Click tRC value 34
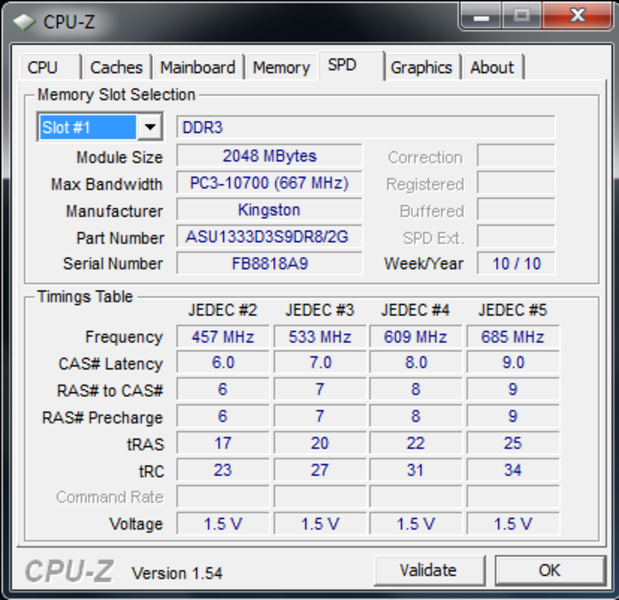This screenshot has height=600, width=619. coord(512,470)
